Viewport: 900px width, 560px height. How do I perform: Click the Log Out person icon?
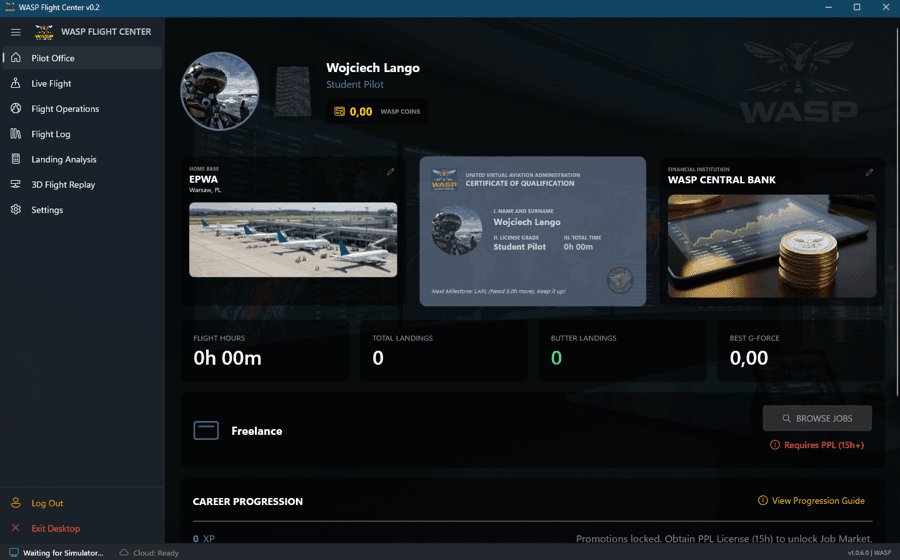point(16,503)
